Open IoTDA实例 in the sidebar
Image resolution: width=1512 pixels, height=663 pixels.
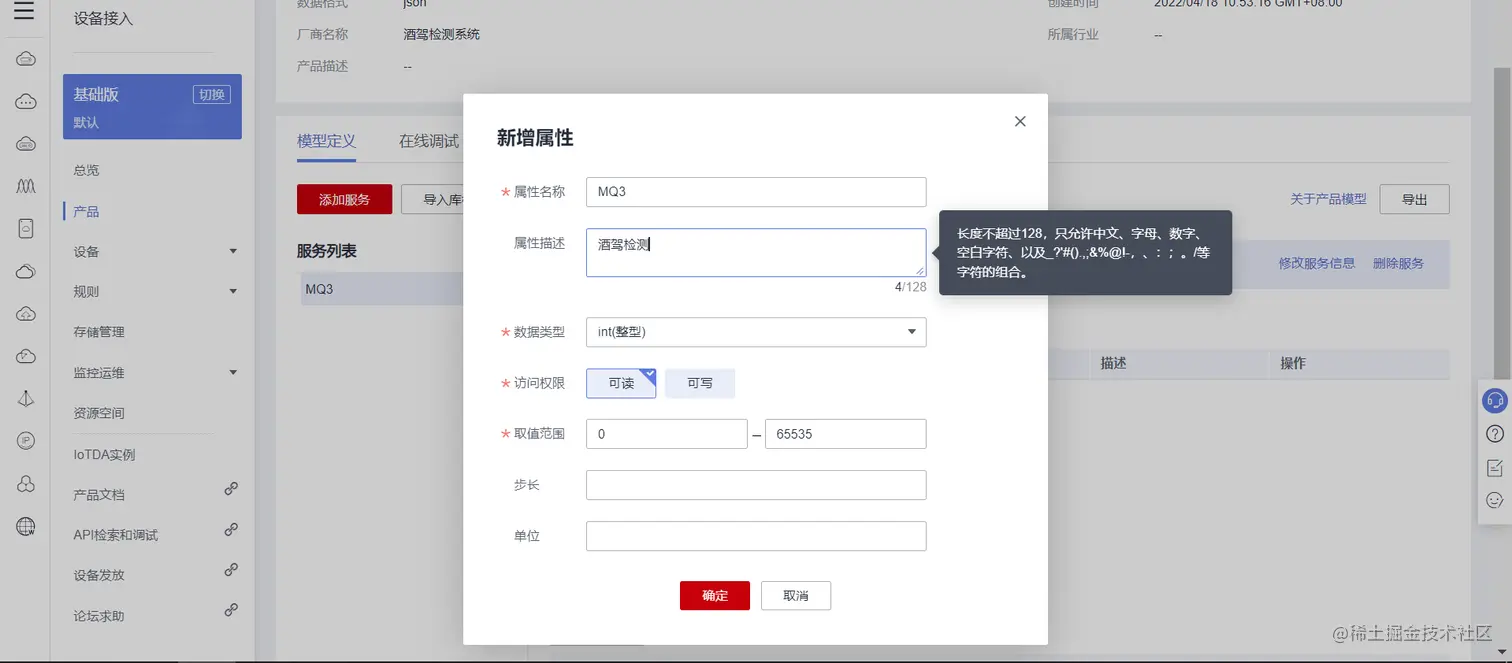tap(104, 455)
